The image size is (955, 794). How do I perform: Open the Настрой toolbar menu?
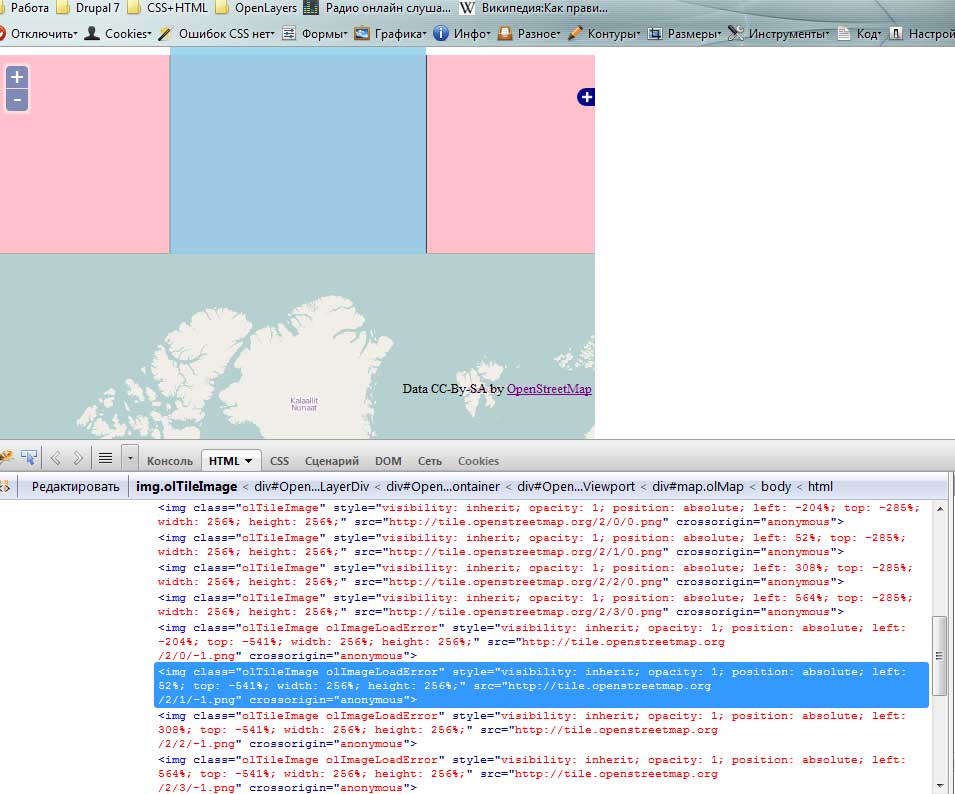[x=922, y=33]
